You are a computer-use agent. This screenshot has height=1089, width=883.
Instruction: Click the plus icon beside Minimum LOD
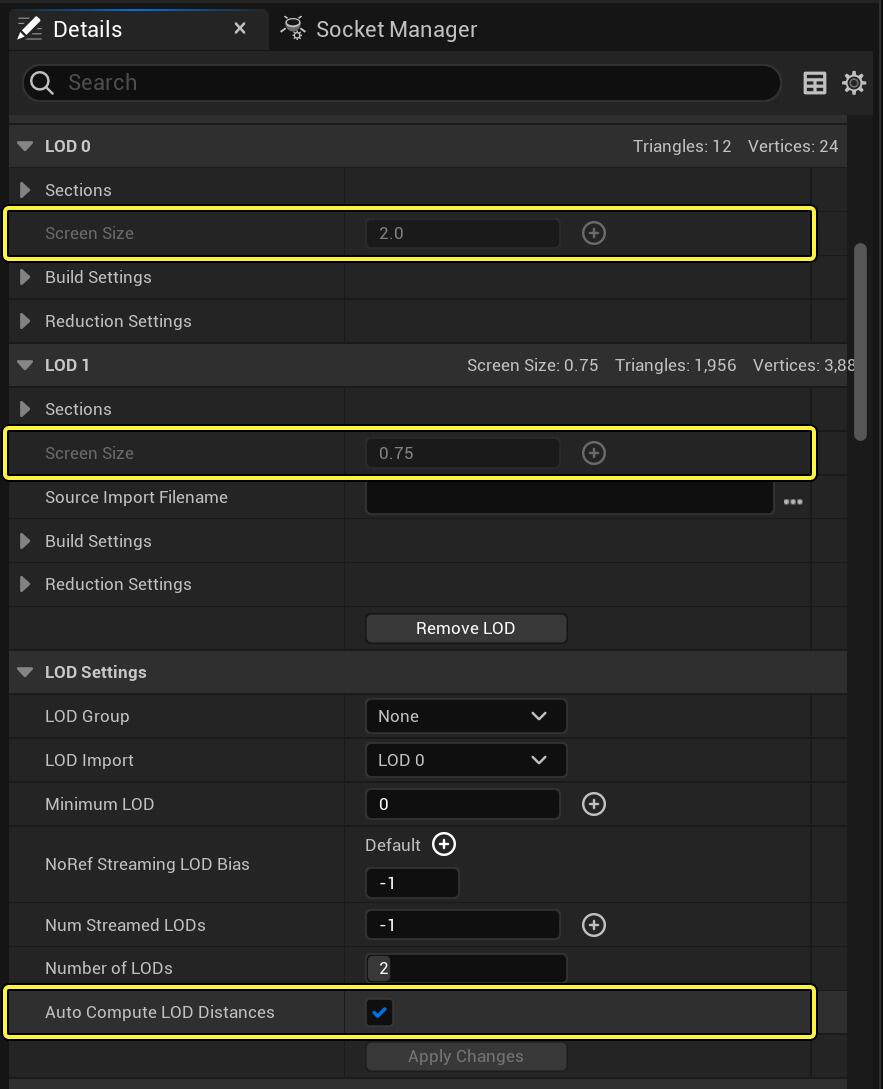point(594,804)
